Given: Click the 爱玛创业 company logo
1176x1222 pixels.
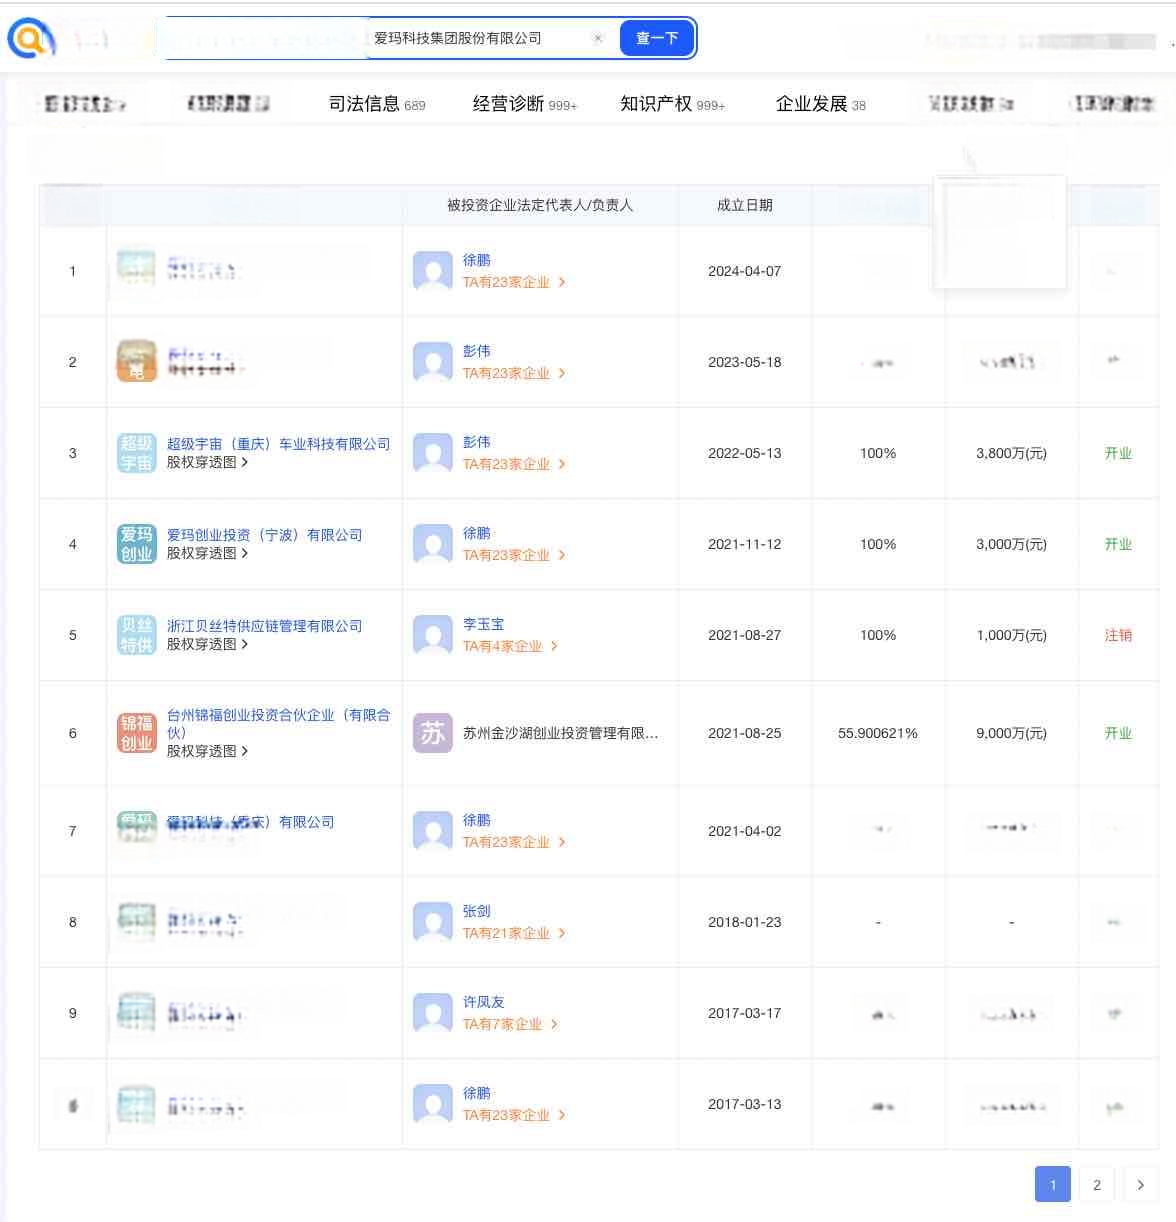Looking at the screenshot, I should (x=136, y=544).
